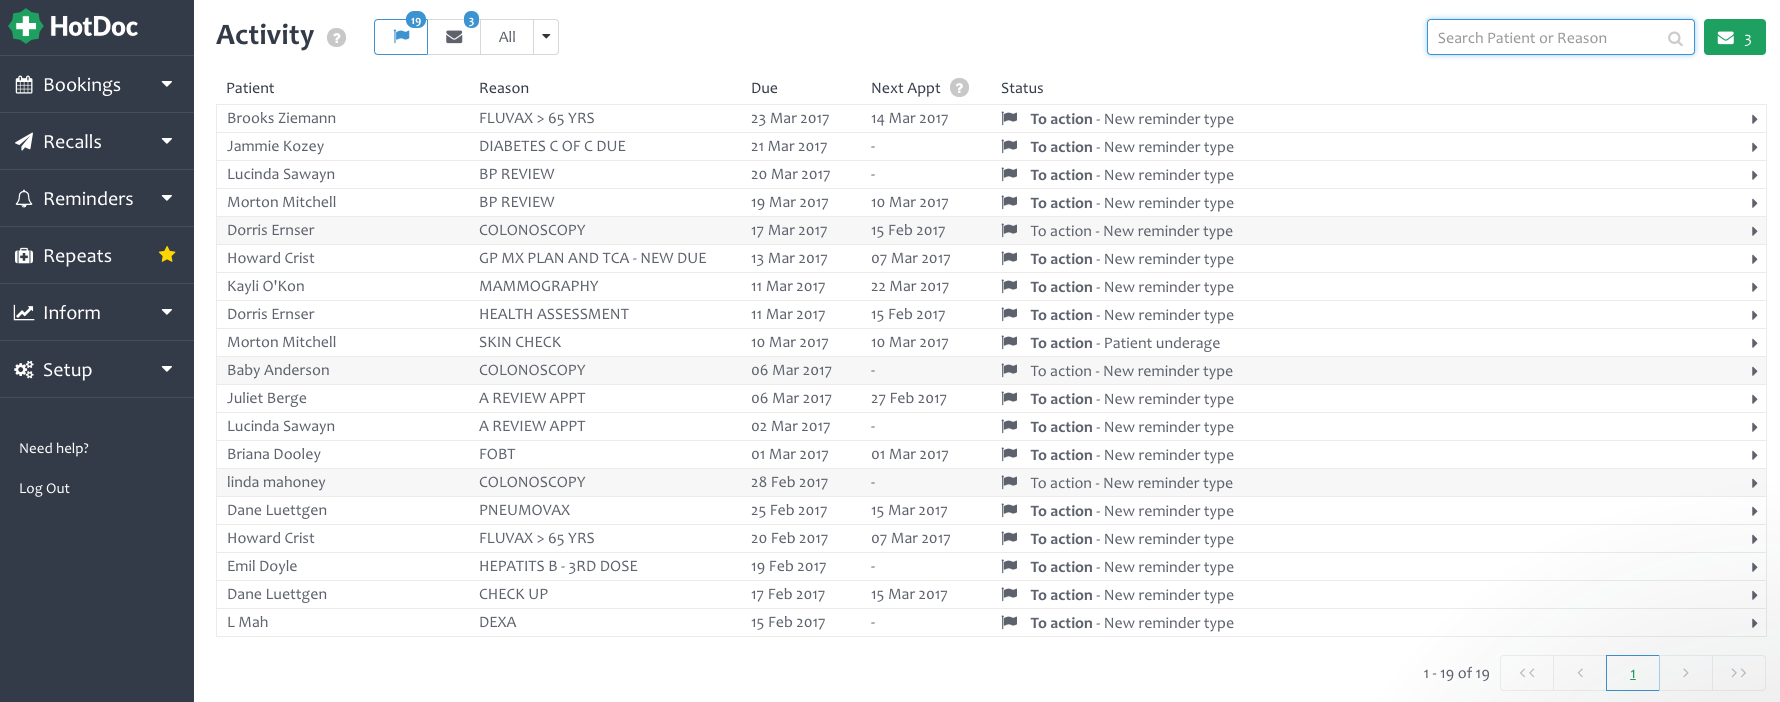Image resolution: width=1780 pixels, height=702 pixels.
Task: Click the flag in Kayli O'Kon's MAMMOGRAPHY row
Action: [x=1010, y=286]
